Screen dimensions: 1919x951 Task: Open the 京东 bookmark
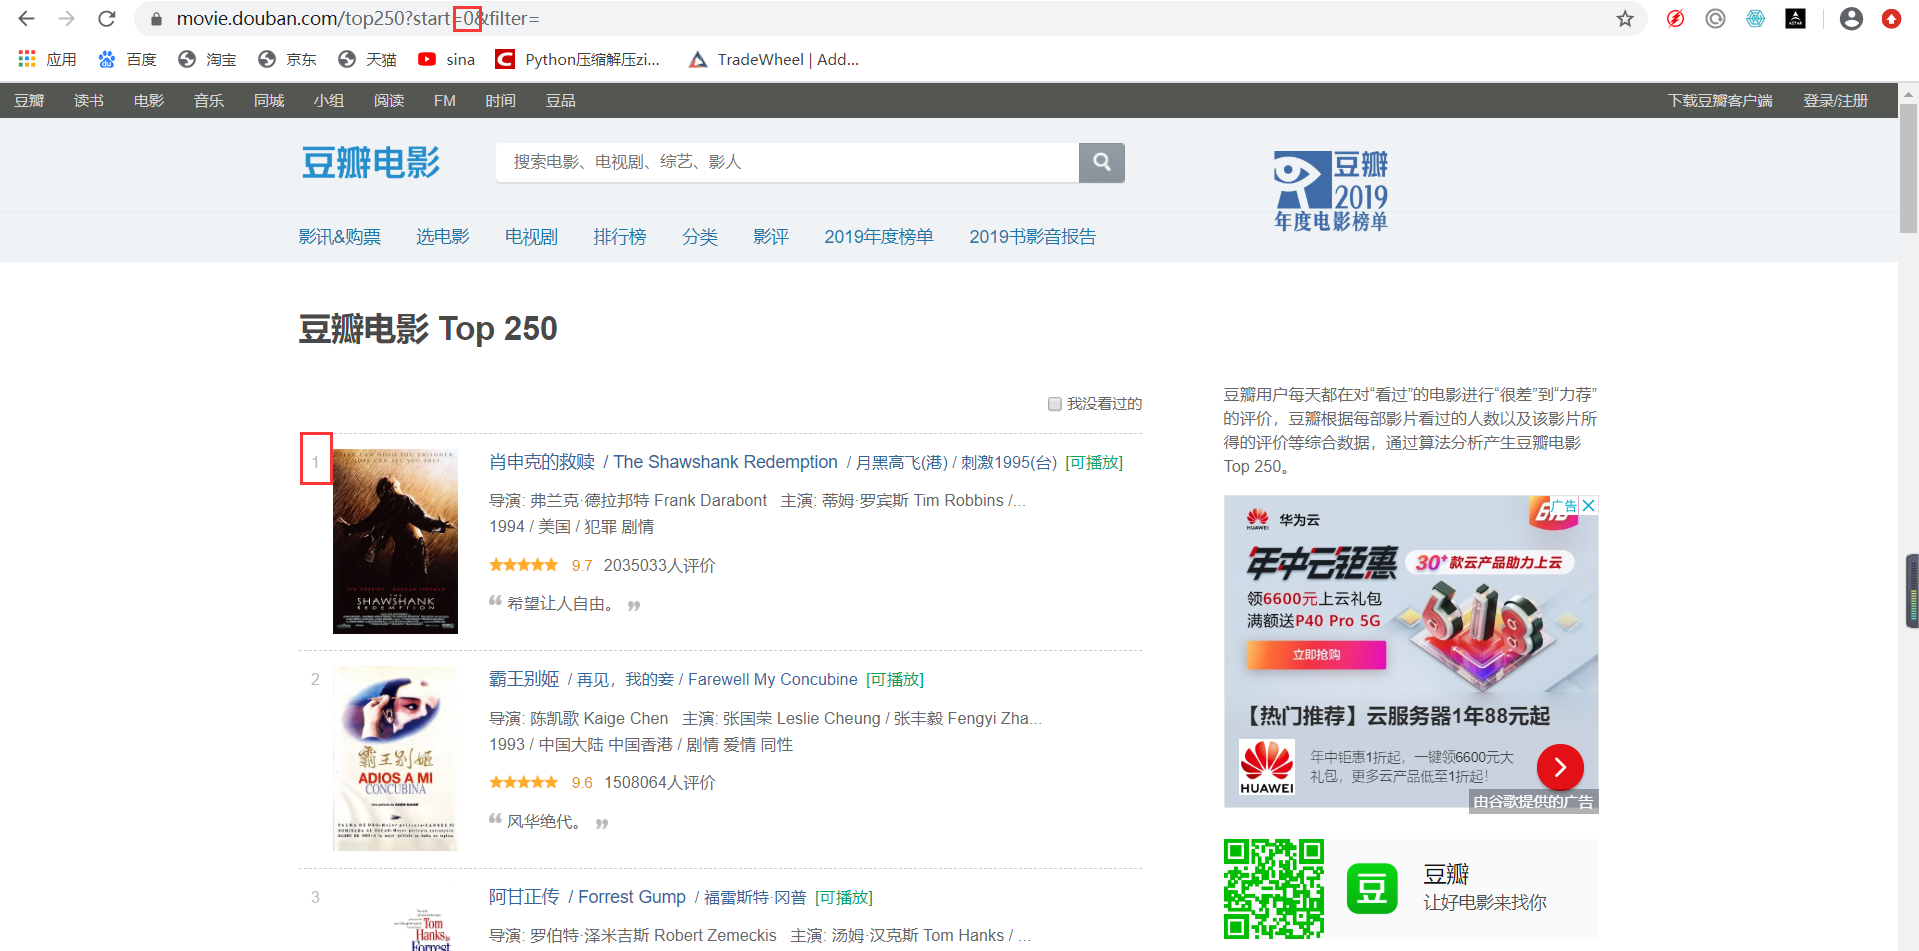click(287, 59)
